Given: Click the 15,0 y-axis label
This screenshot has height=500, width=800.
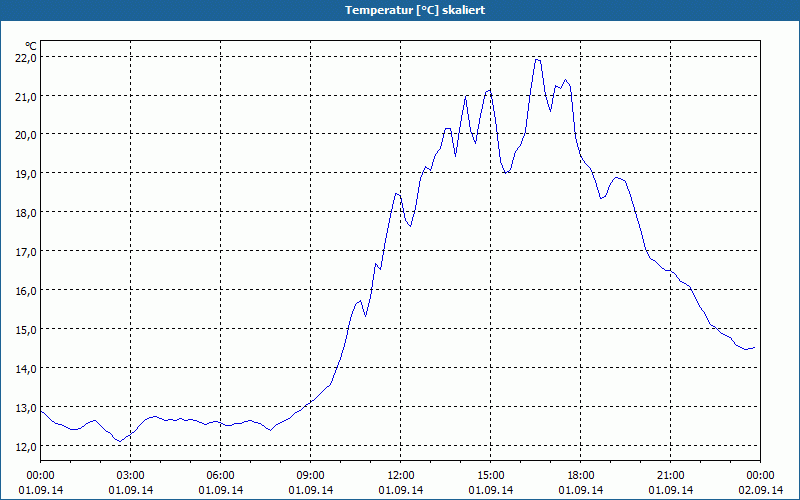Looking at the screenshot, I should [x=26, y=330].
